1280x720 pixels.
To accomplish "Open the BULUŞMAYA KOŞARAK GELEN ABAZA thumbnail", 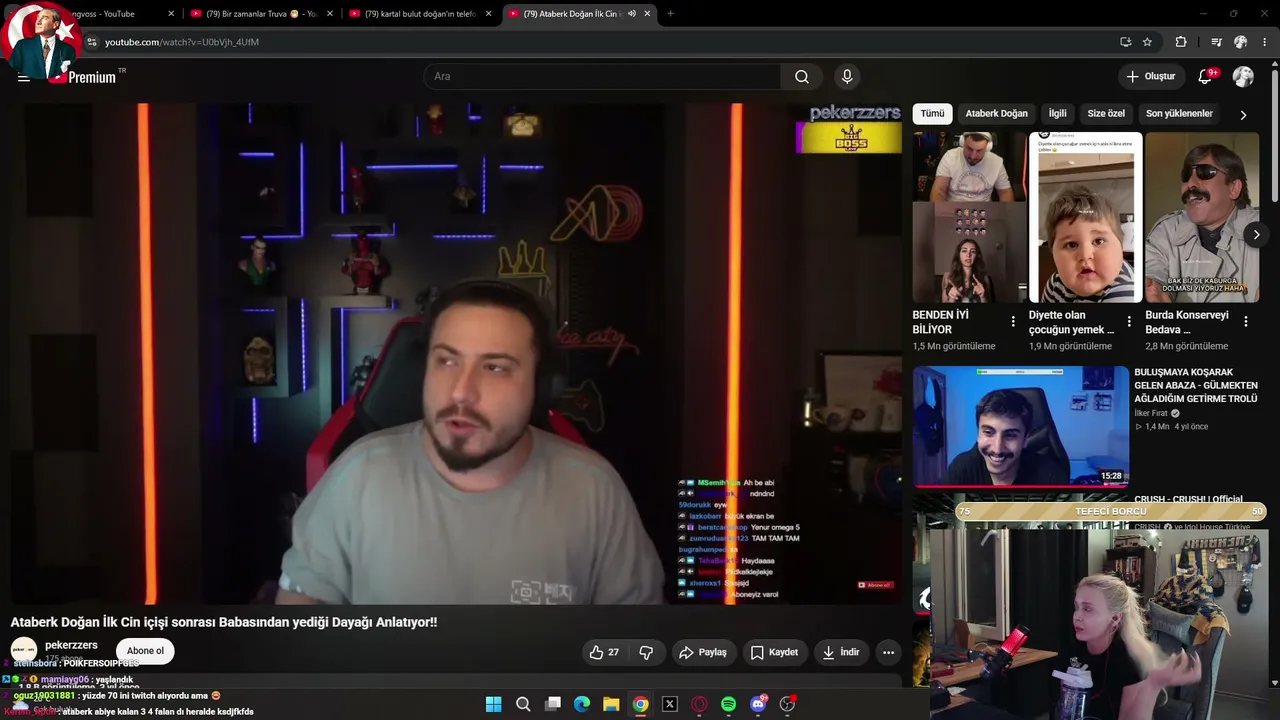I will point(1020,426).
